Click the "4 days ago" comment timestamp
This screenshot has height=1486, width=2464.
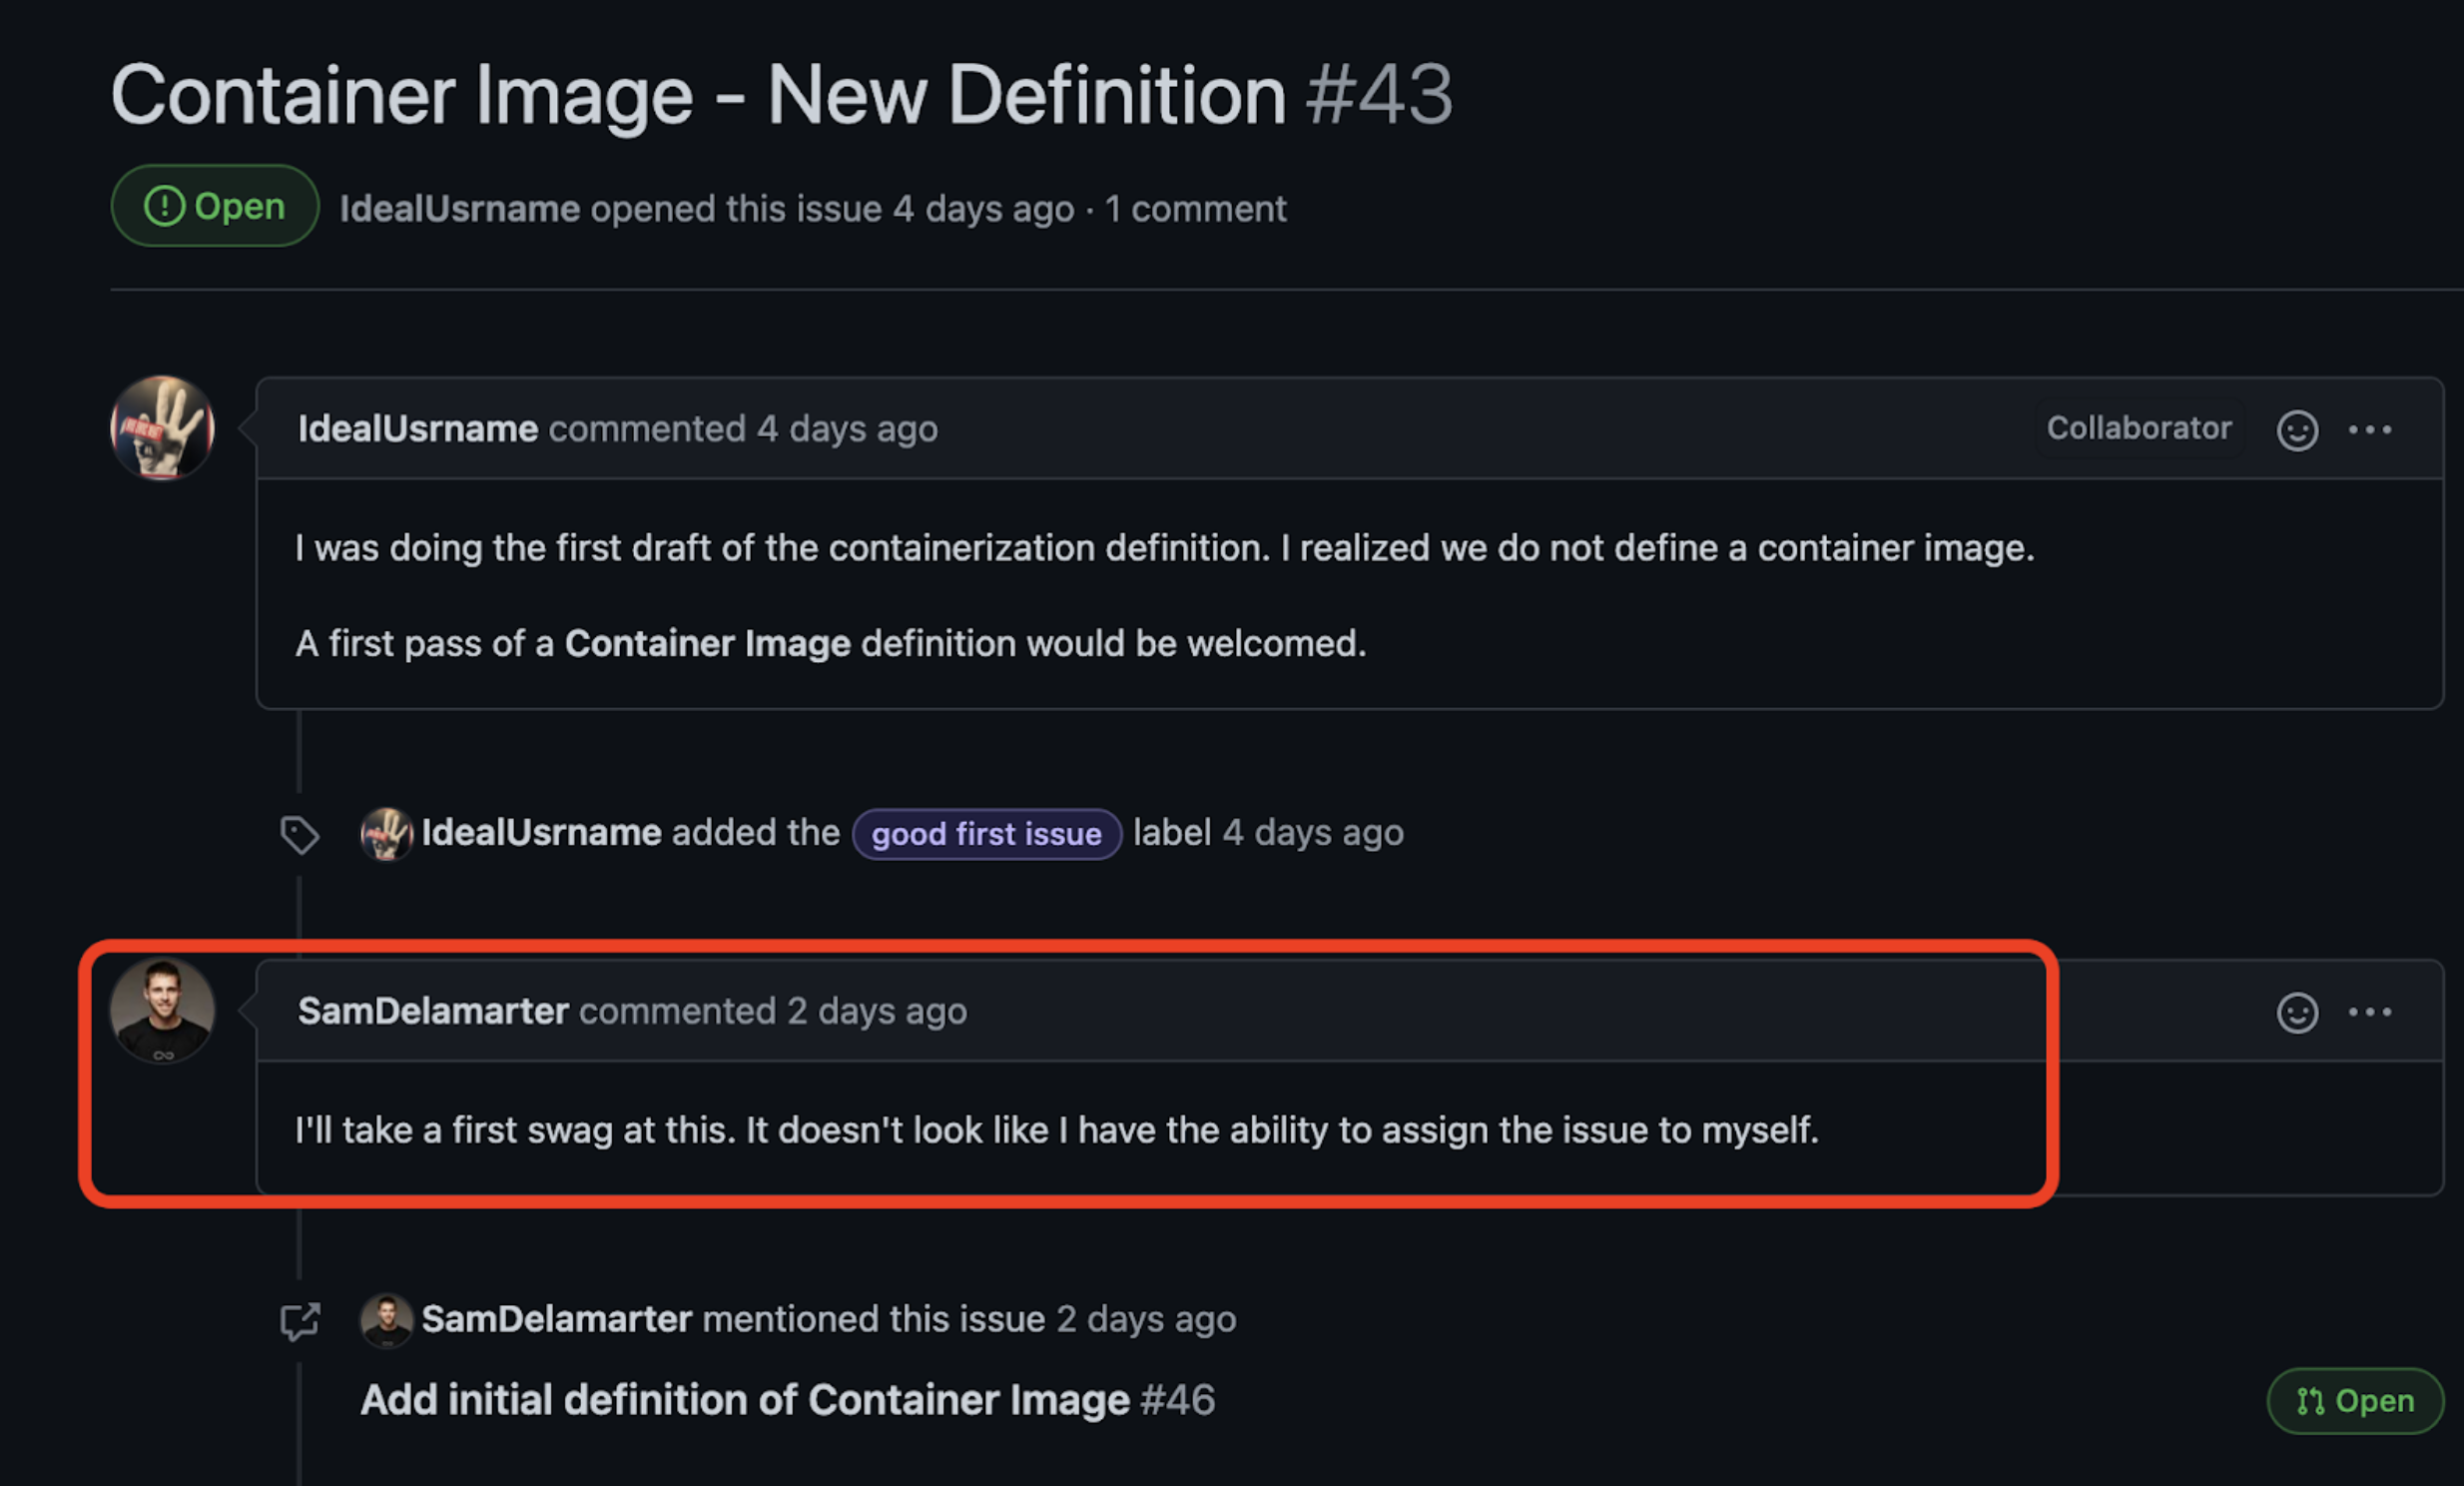[847, 429]
